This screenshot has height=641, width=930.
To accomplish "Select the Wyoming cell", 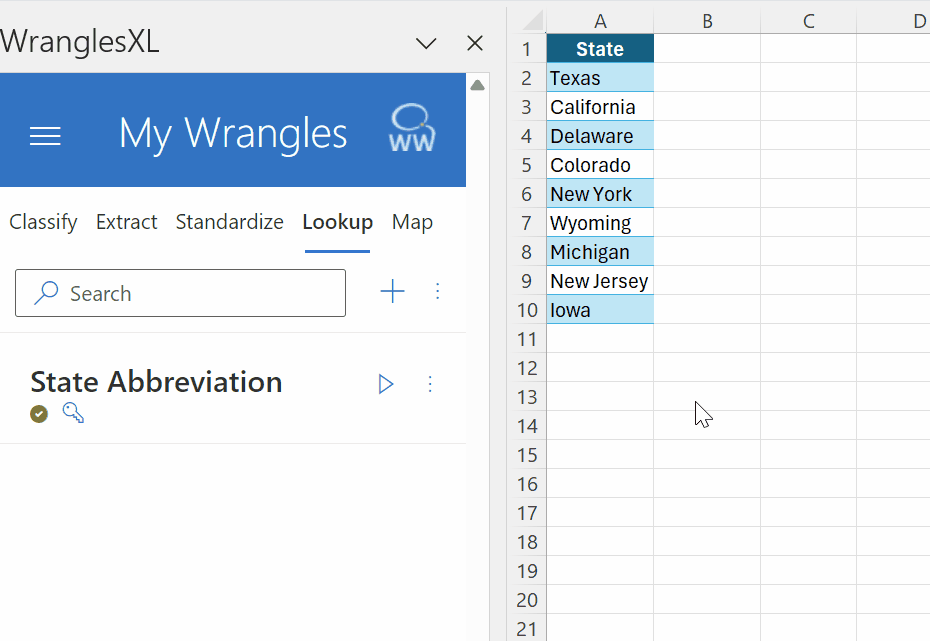I will coord(600,223).
